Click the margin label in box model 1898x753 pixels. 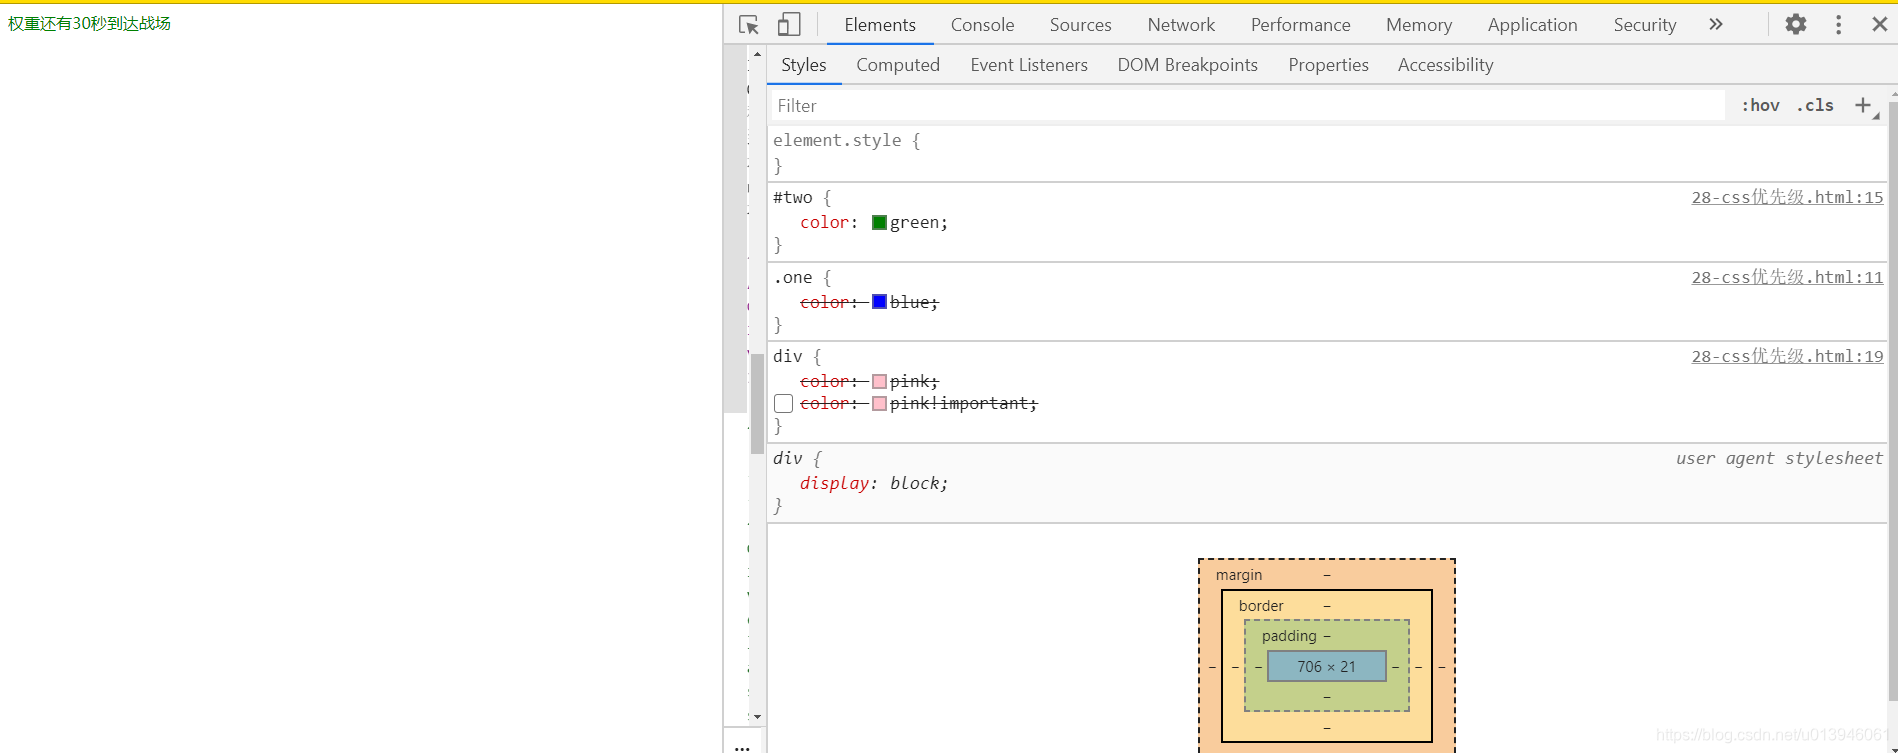[x=1239, y=575]
